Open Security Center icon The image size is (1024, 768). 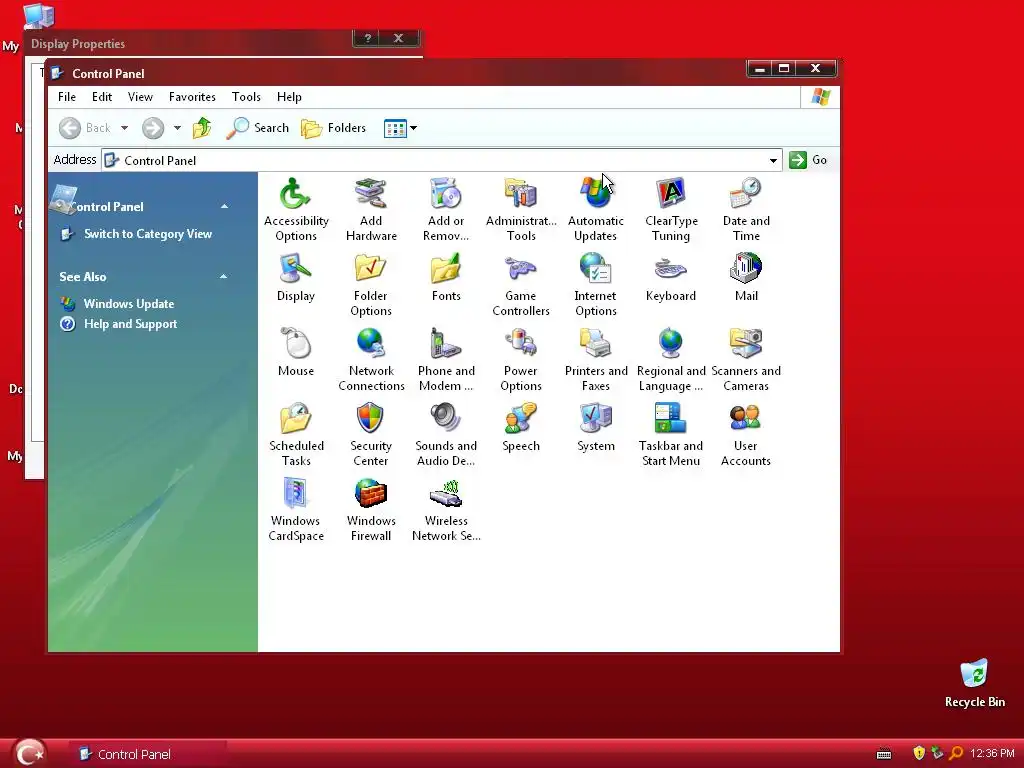pos(371,435)
